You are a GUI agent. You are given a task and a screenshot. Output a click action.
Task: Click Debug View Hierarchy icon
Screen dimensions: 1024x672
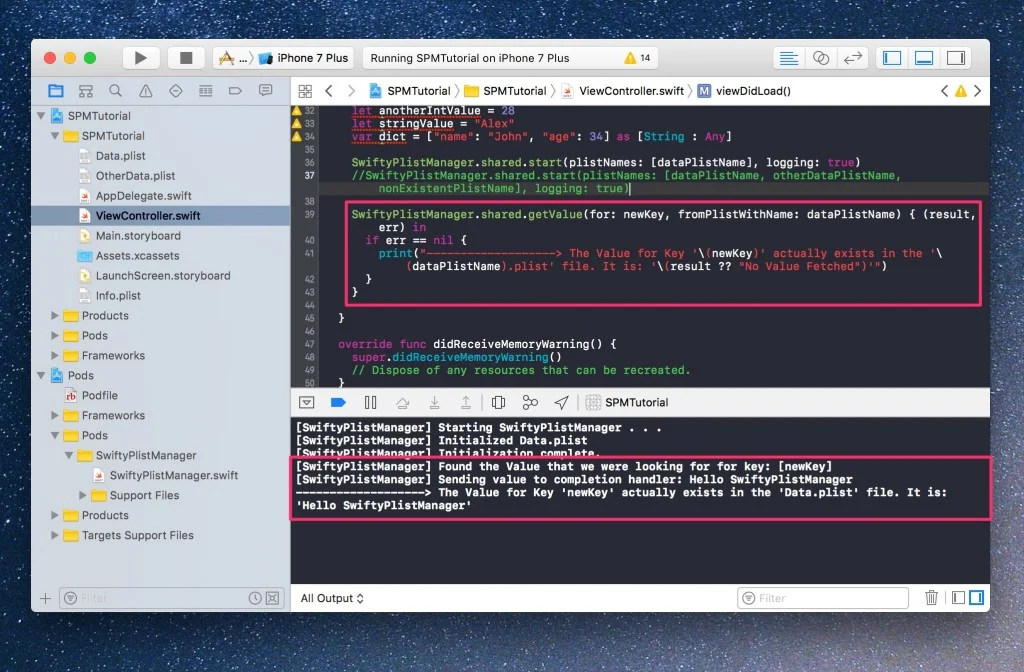tap(498, 402)
